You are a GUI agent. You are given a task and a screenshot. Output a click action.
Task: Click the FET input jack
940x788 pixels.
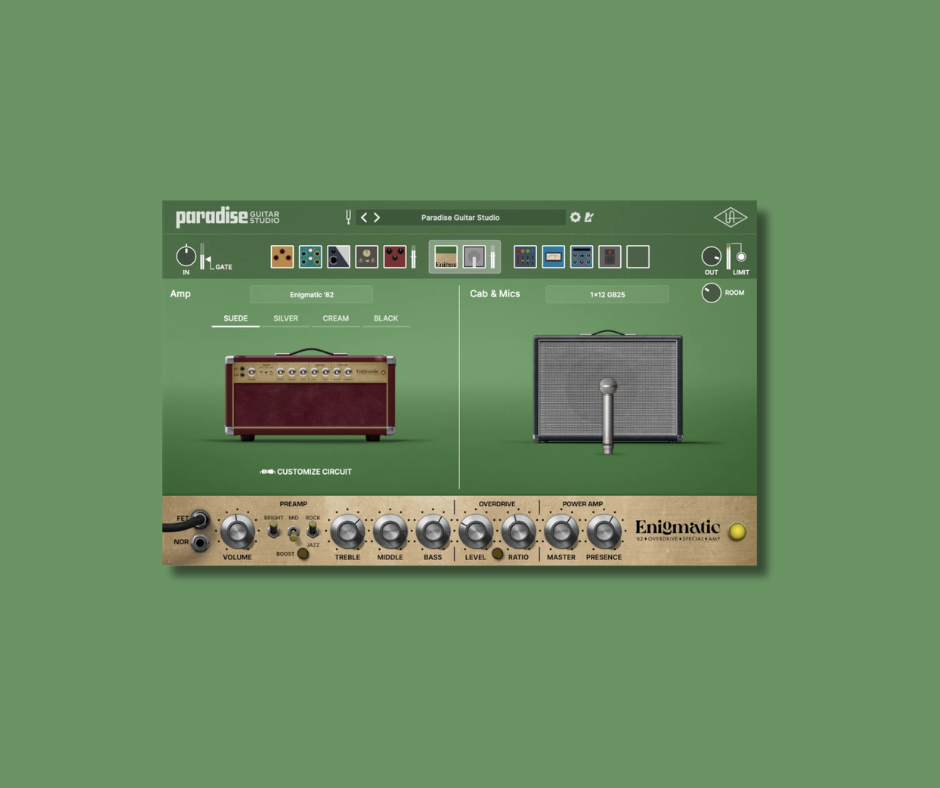pyautogui.click(x=200, y=519)
